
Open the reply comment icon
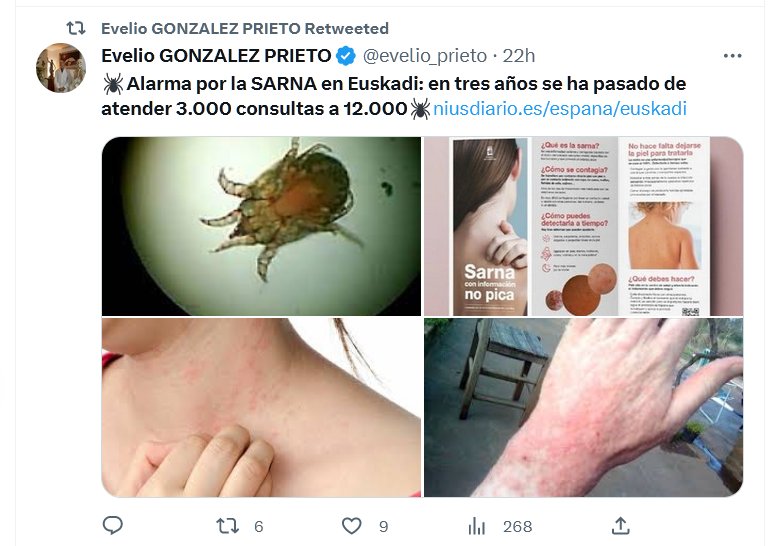coord(113,525)
